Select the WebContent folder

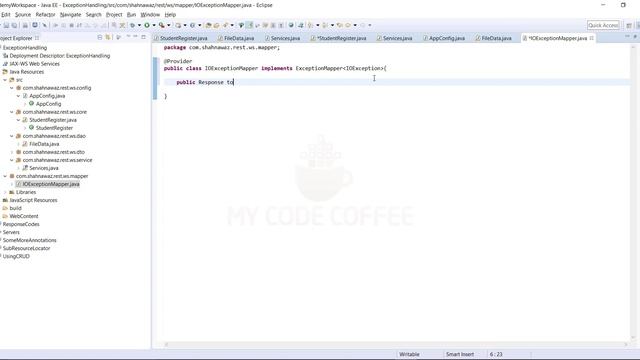pyautogui.click(x=24, y=216)
